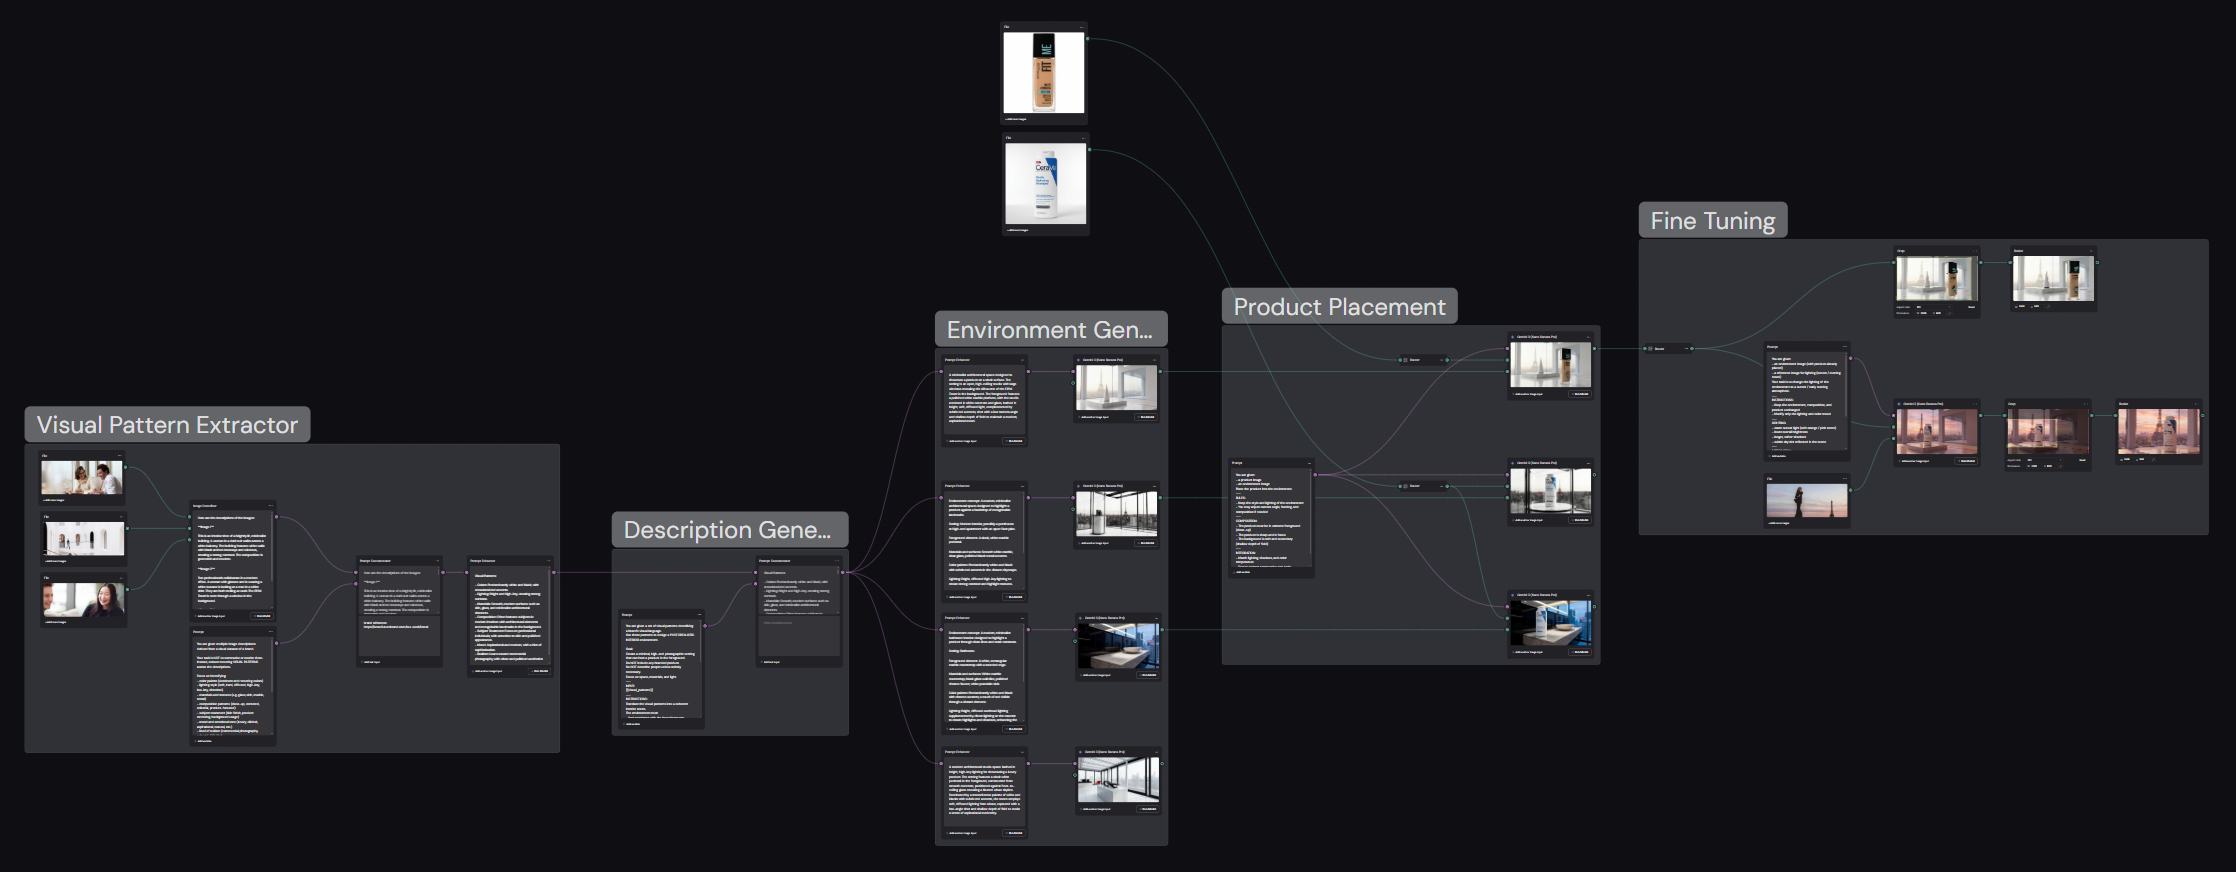Run Model on Fine Tuning Gemini node
The width and height of the screenshot is (2236, 872).
(x=1967, y=461)
